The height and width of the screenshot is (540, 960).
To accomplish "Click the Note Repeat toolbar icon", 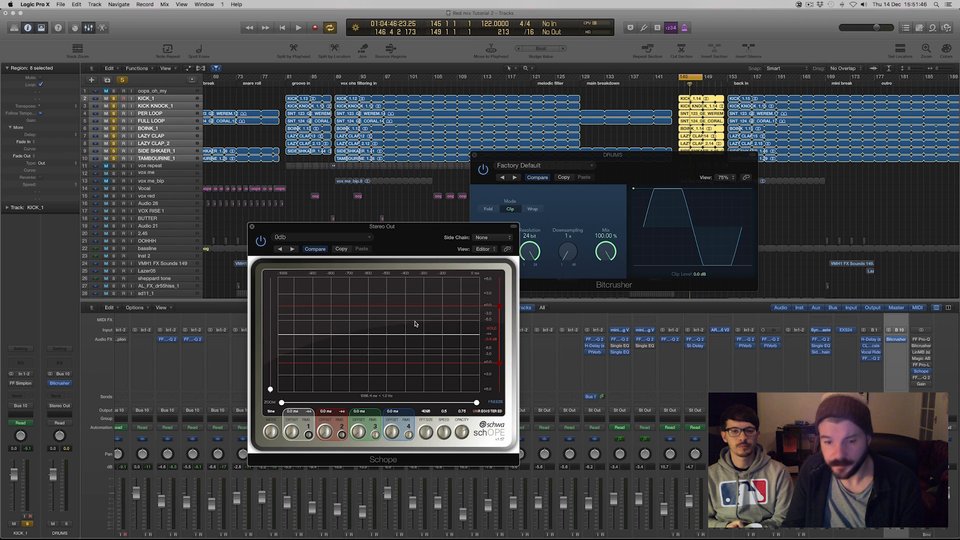I will pyautogui.click(x=167, y=50).
